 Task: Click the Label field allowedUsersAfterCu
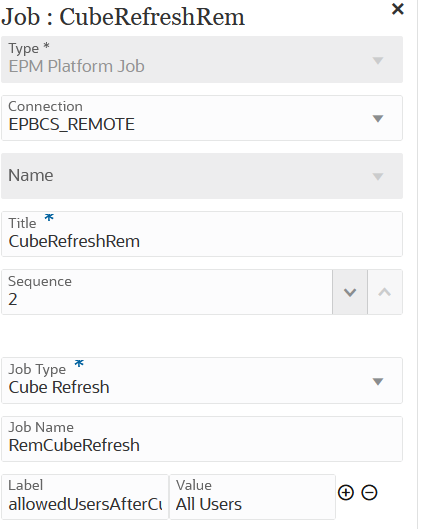click(x=85, y=497)
